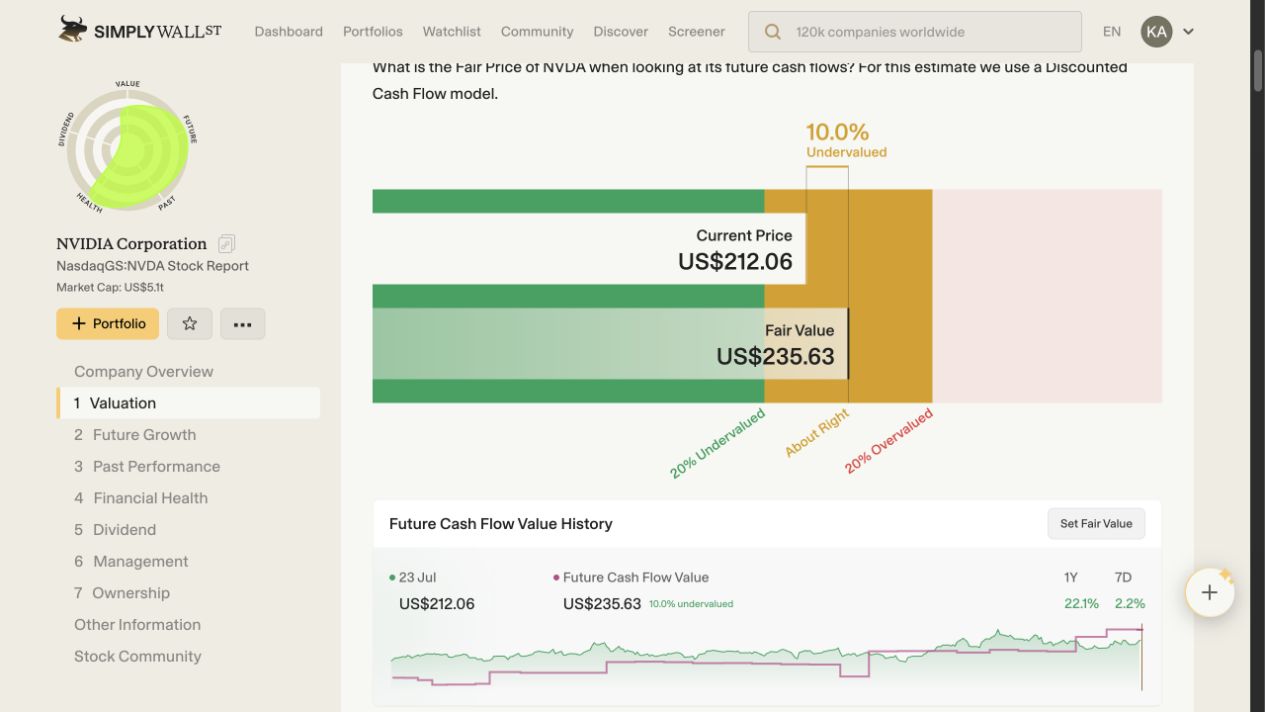Add NVIDIA to Portfolio
The height and width of the screenshot is (712, 1265).
(108, 324)
